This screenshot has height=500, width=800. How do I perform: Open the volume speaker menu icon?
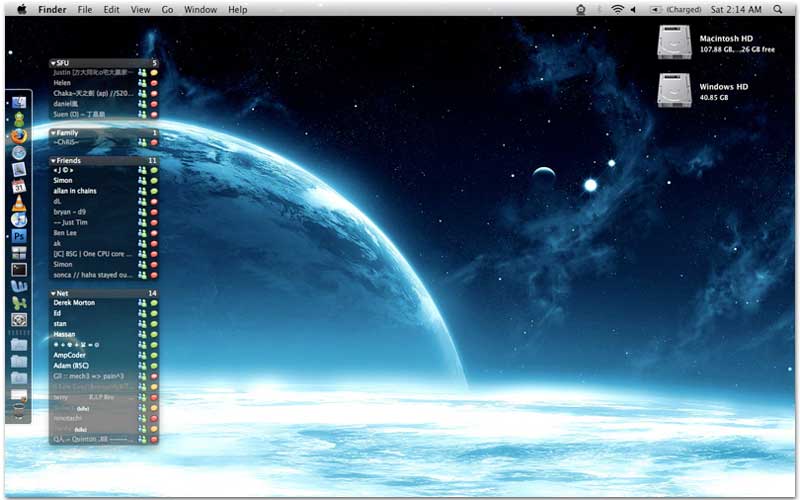(633, 9)
